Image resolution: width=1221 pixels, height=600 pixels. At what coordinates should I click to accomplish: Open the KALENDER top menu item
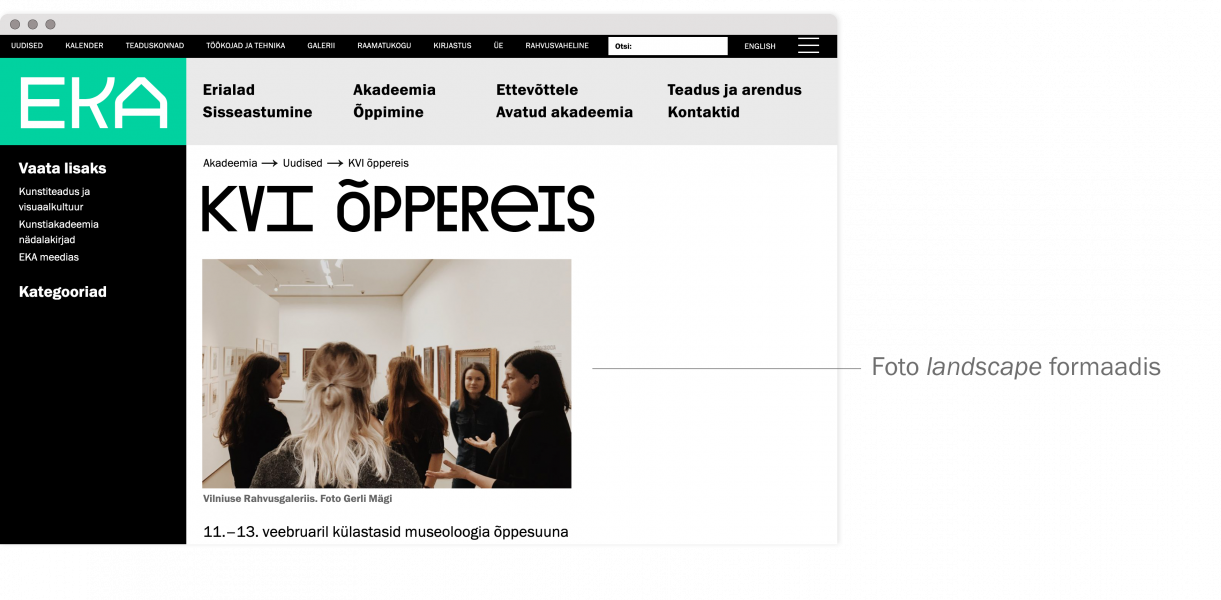pos(84,46)
